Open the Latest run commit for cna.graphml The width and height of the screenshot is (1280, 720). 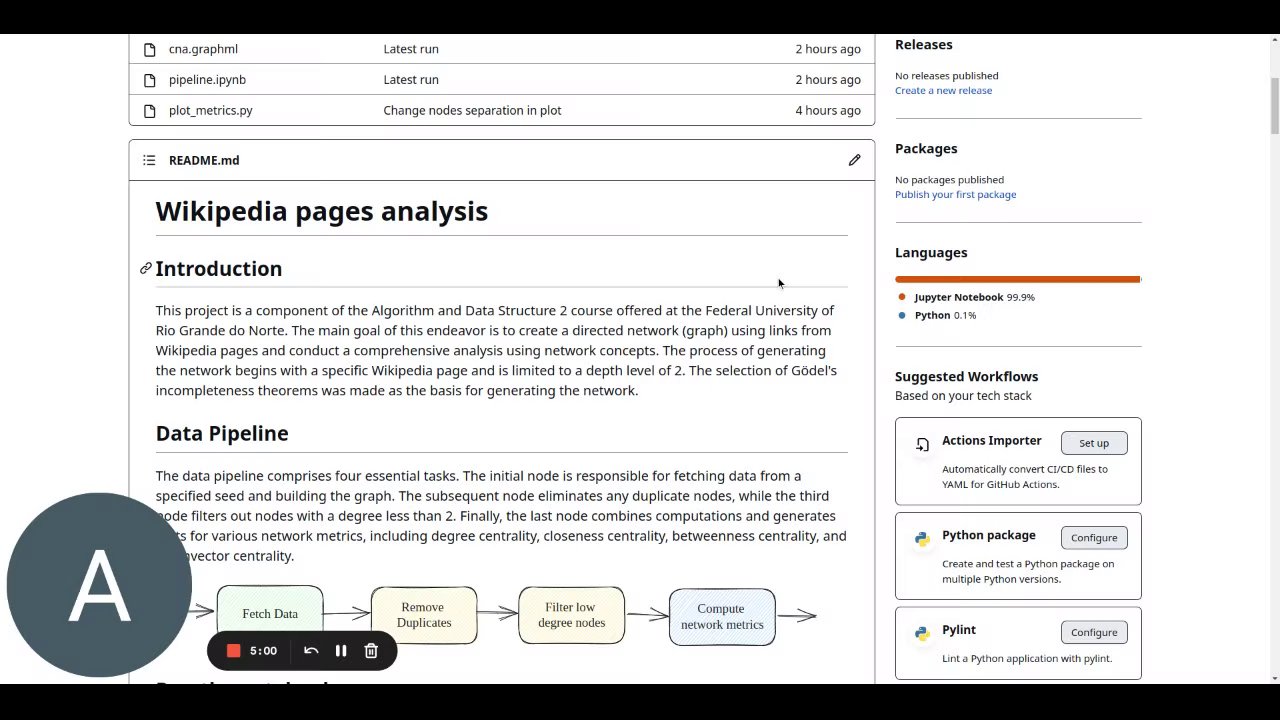[411, 49]
